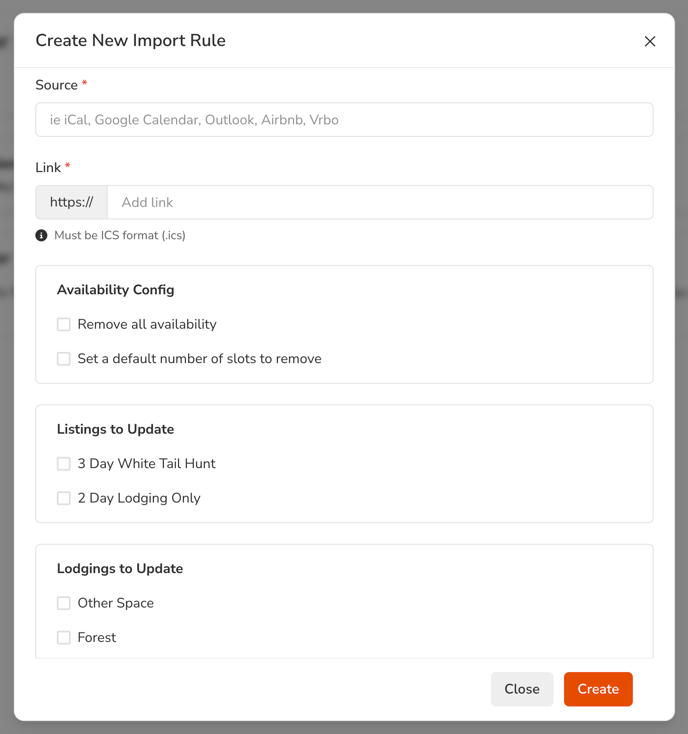The width and height of the screenshot is (688, 734).
Task: Close the dialog with the X icon
Action: (x=650, y=41)
